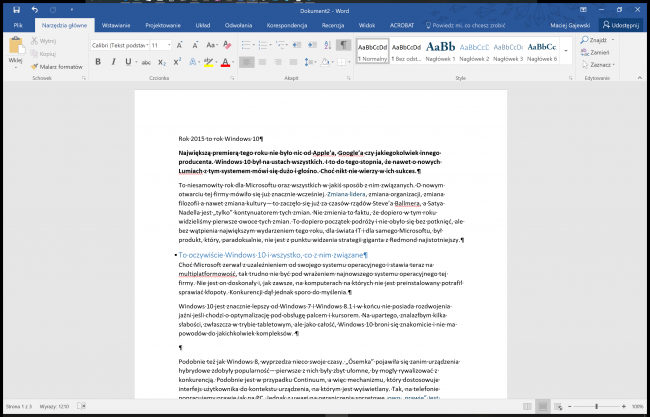Viewport: 650px width, 417px height.
Task: Toggle subscript formatting
Action: tap(162, 62)
